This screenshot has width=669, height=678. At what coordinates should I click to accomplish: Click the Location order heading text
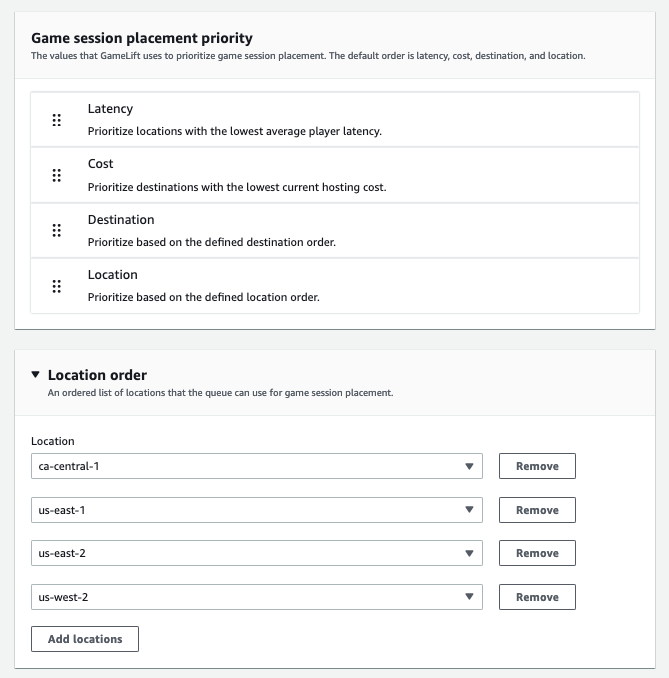pyautogui.click(x=97, y=375)
